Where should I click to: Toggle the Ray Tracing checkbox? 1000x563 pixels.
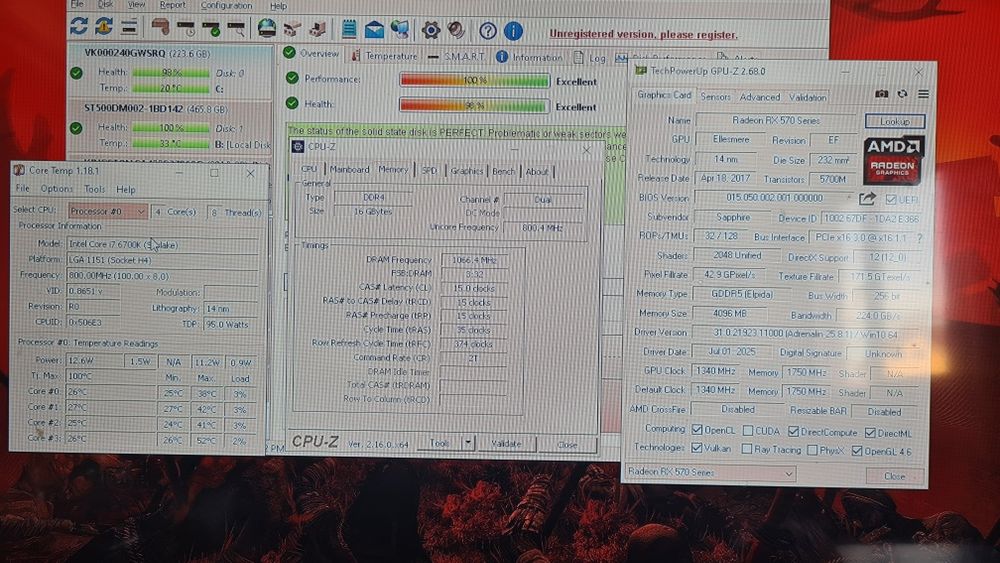click(747, 449)
